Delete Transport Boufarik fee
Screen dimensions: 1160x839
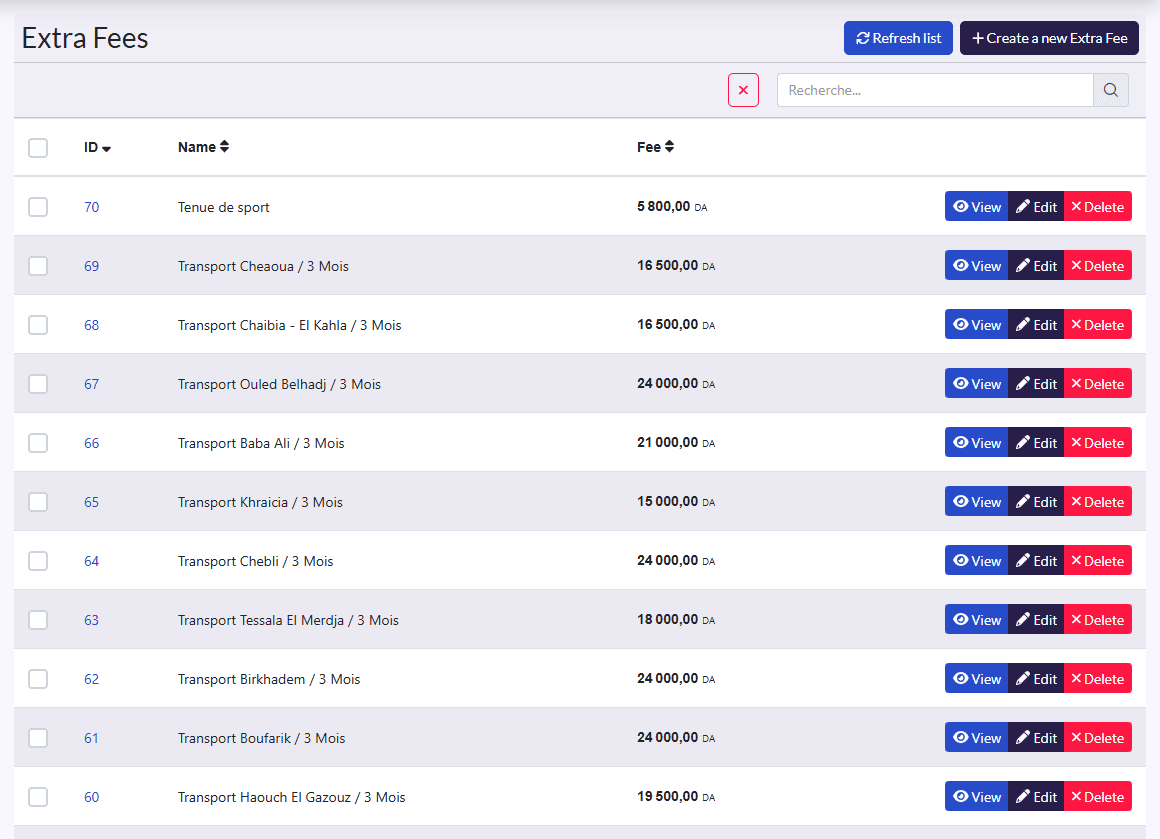click(1098, 737)
